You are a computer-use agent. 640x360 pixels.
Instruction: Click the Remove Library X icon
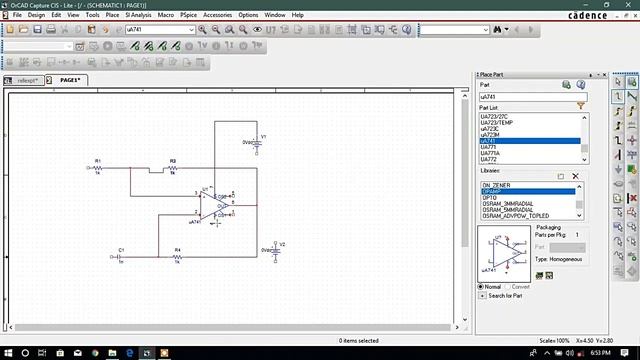point(576,176)
